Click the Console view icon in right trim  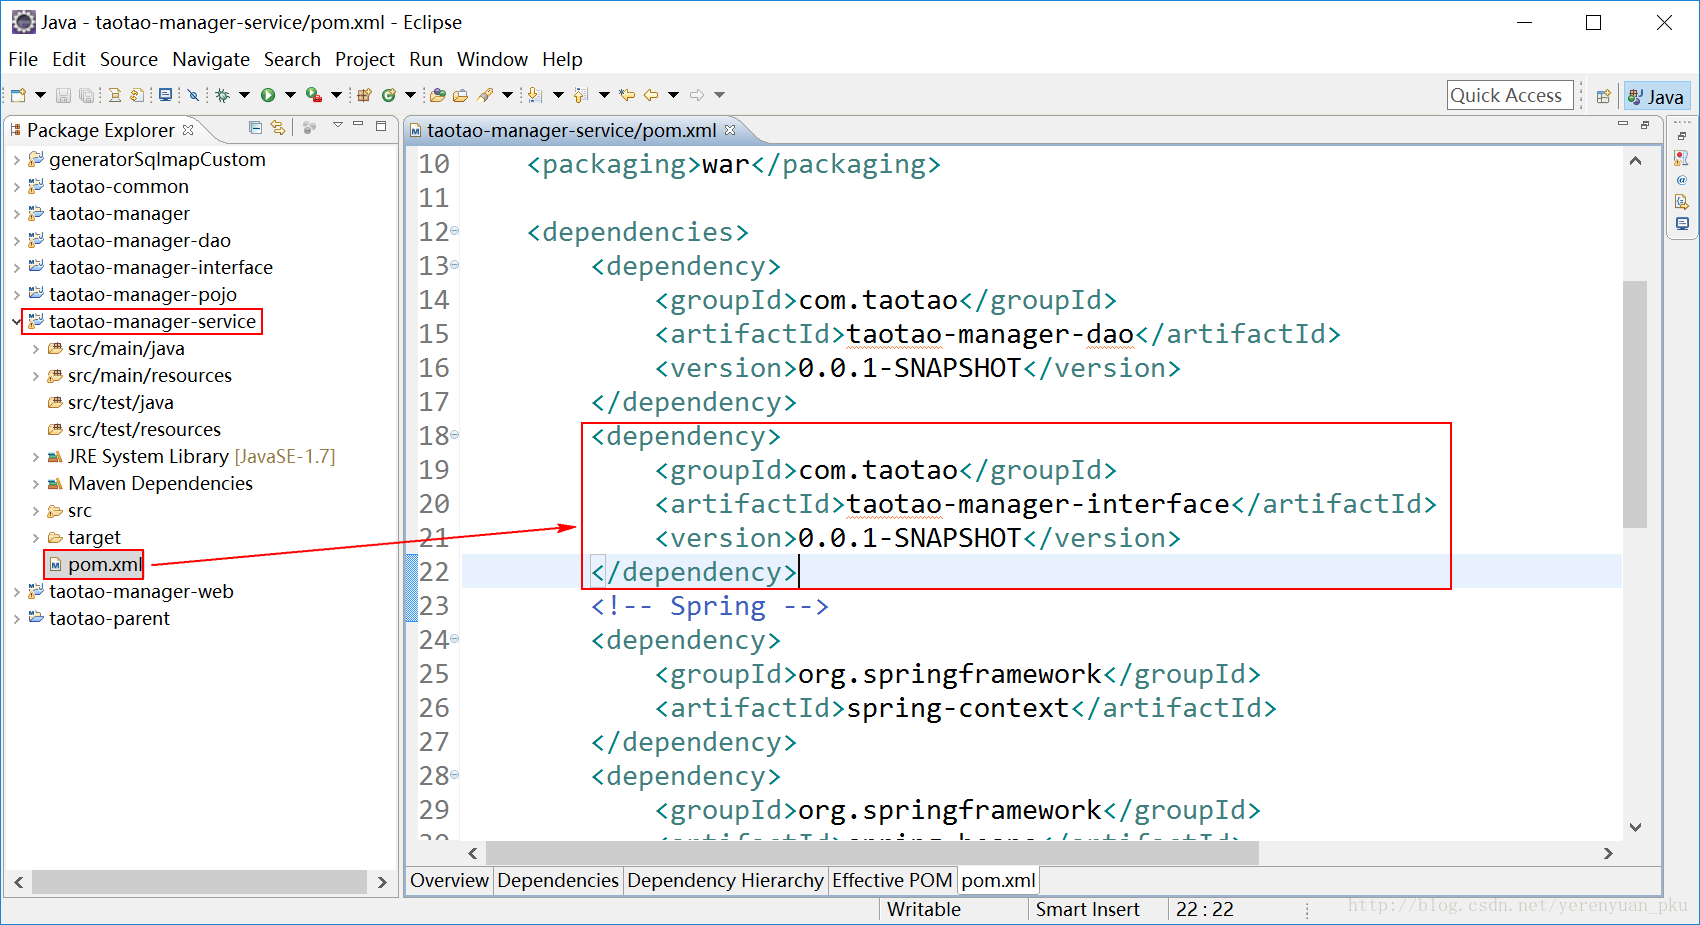[1681, 224]
